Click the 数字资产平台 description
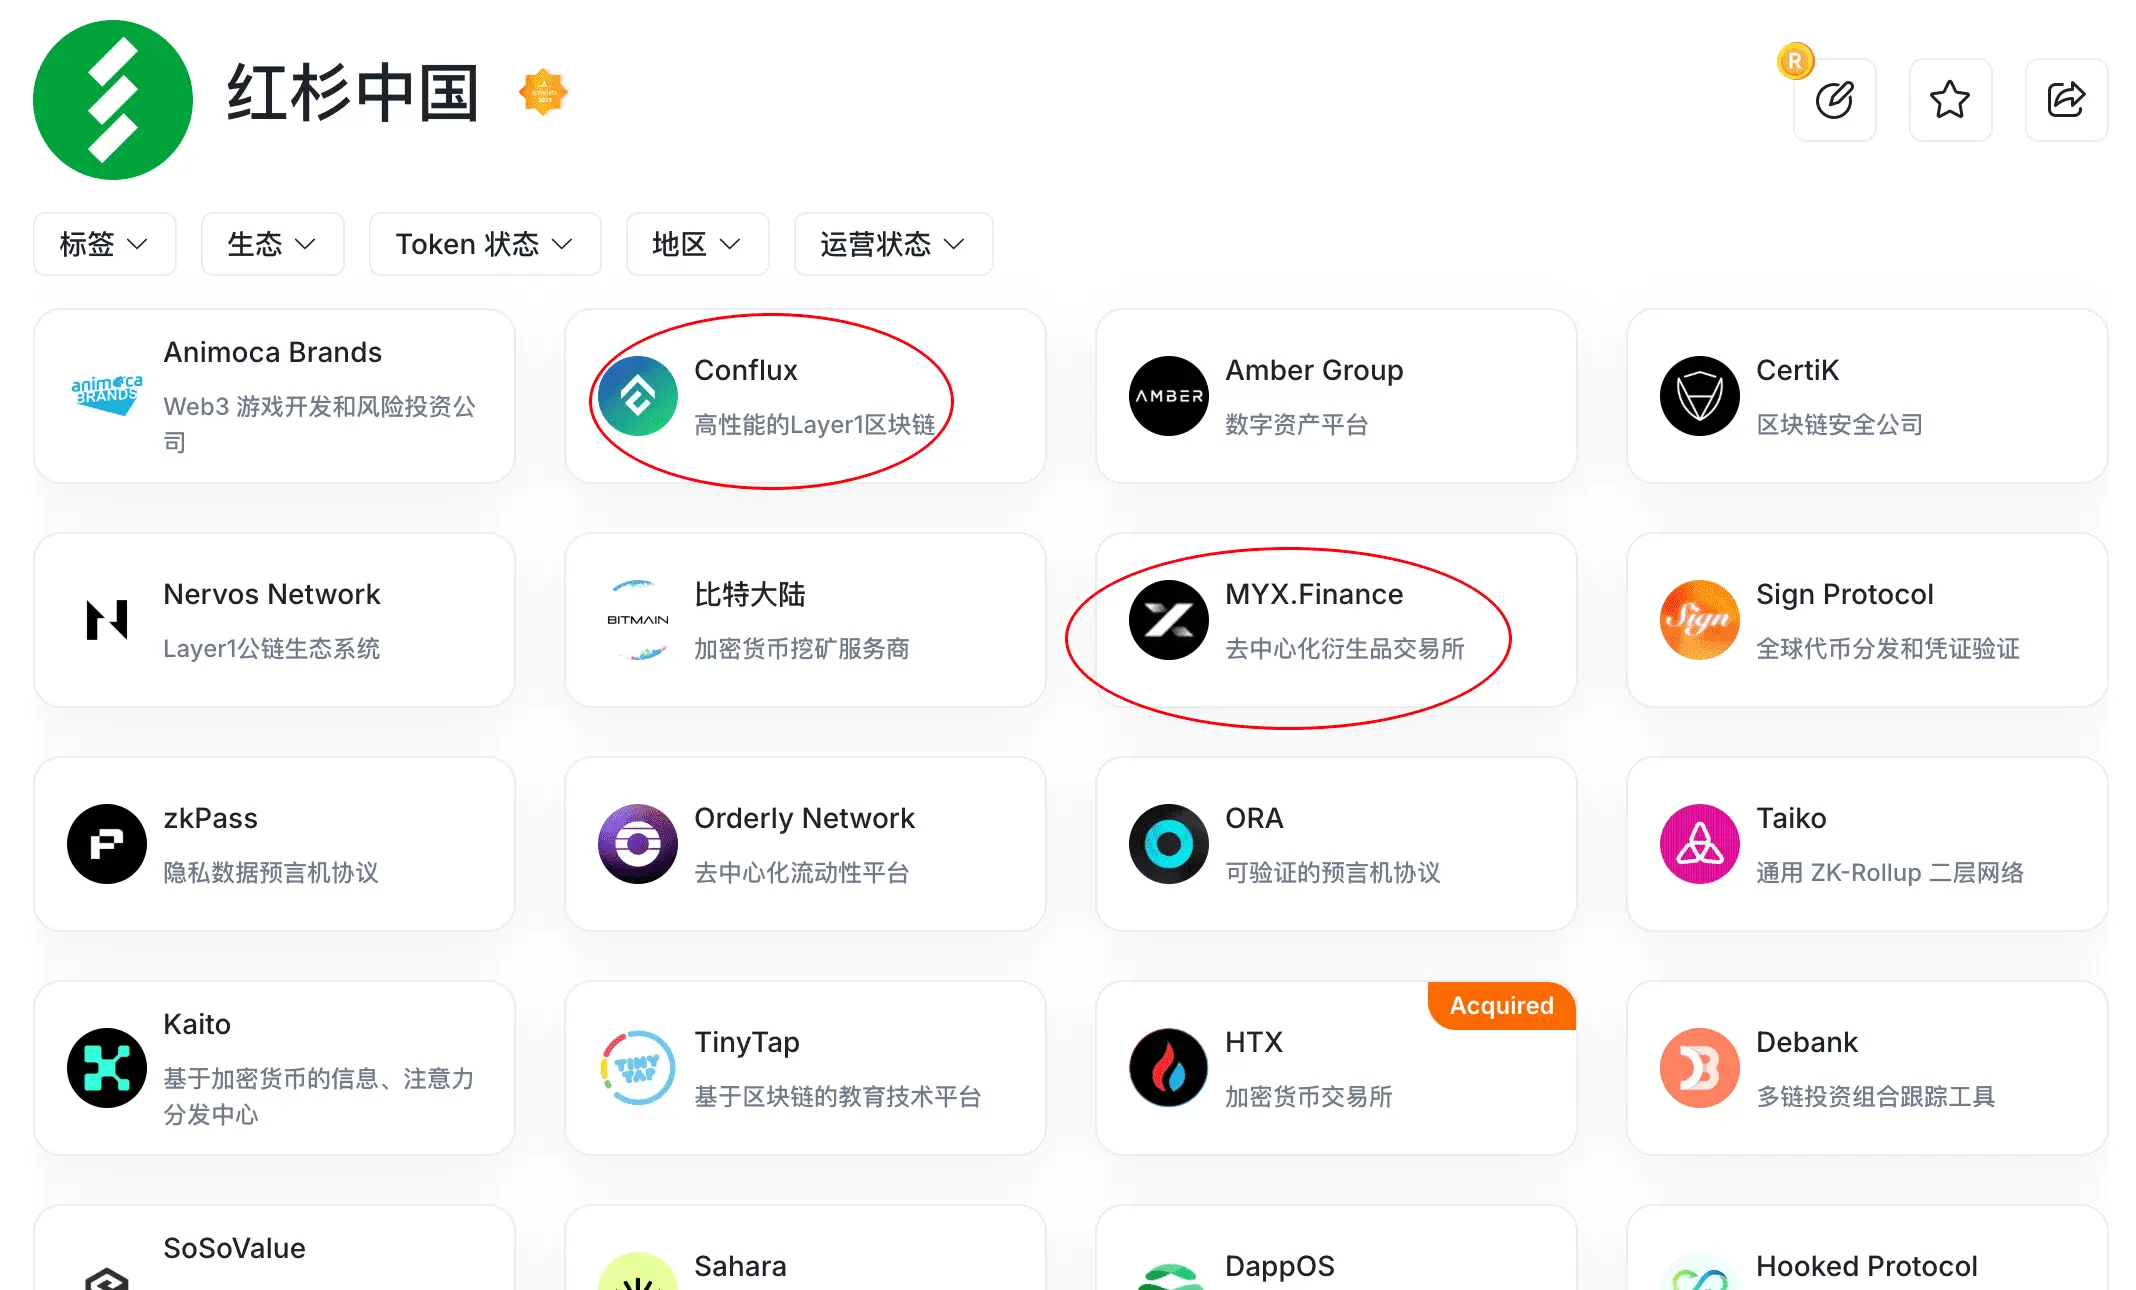This screenshot has width=2136, height=1290. 1297,425
